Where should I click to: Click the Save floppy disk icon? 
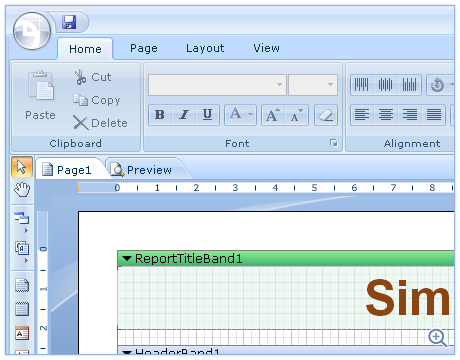coord(69,22)
